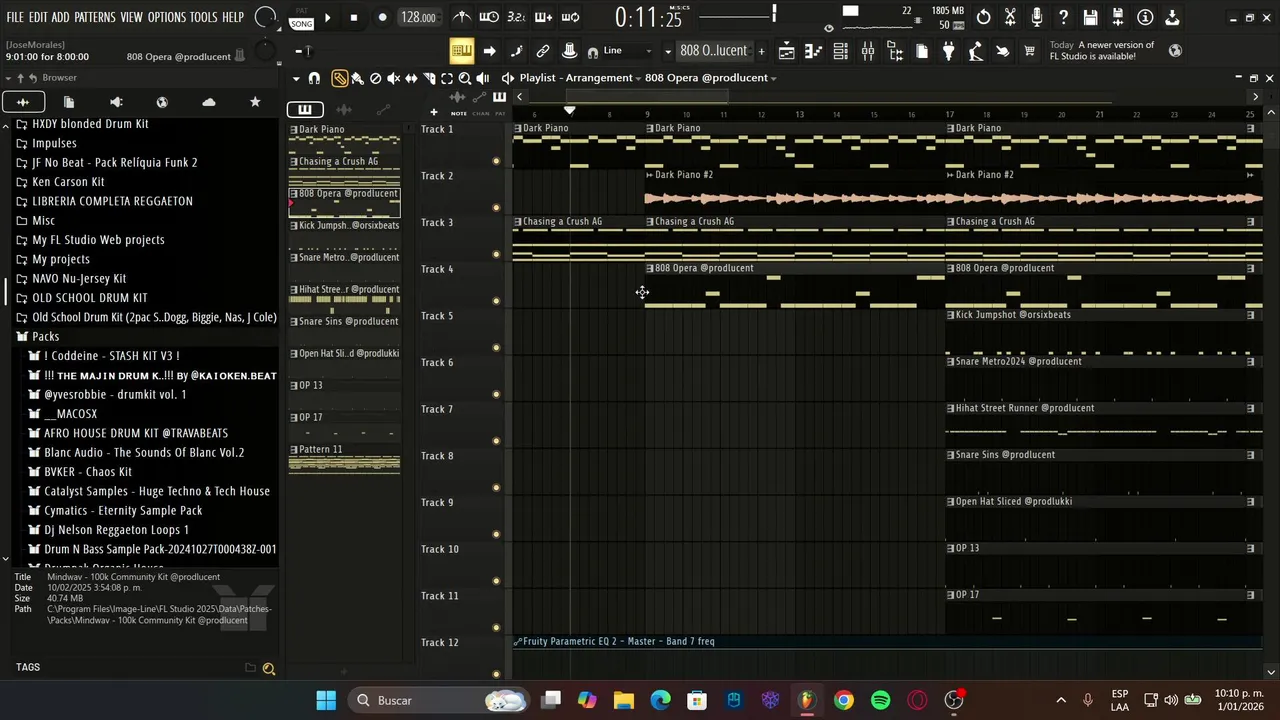Screen dimensions: 1280x720
Task: Open the Ken Carson Kit folder
Action: (68, 182)
